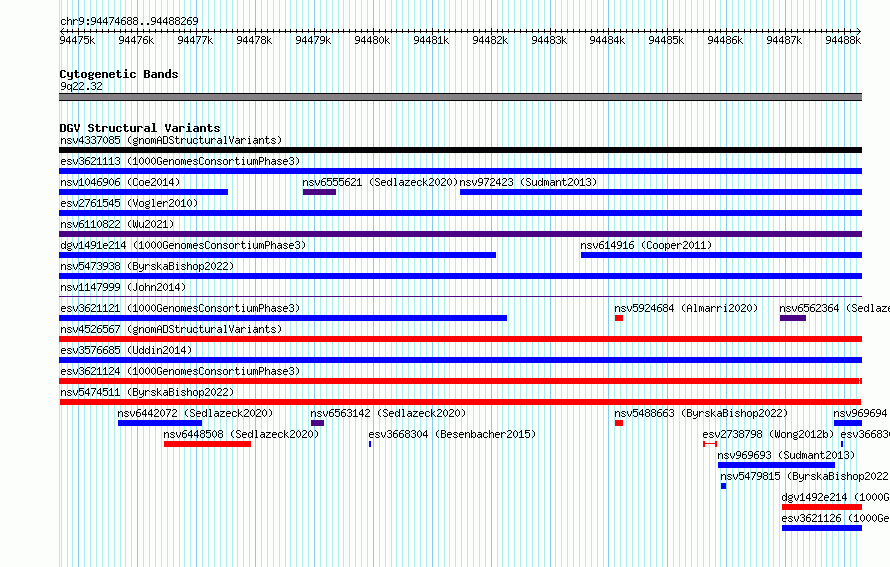This screenshot has width=890, height=567.
Task: Open nsv614916 (Cooper2011) label
Action: point(646,245)
